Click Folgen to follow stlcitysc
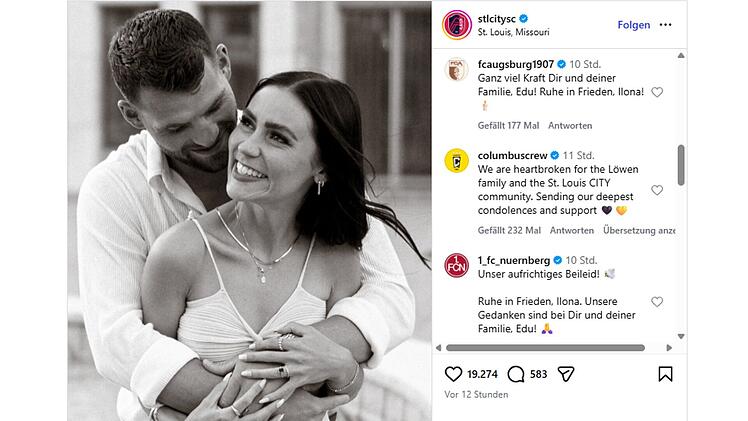 (634, 25)
